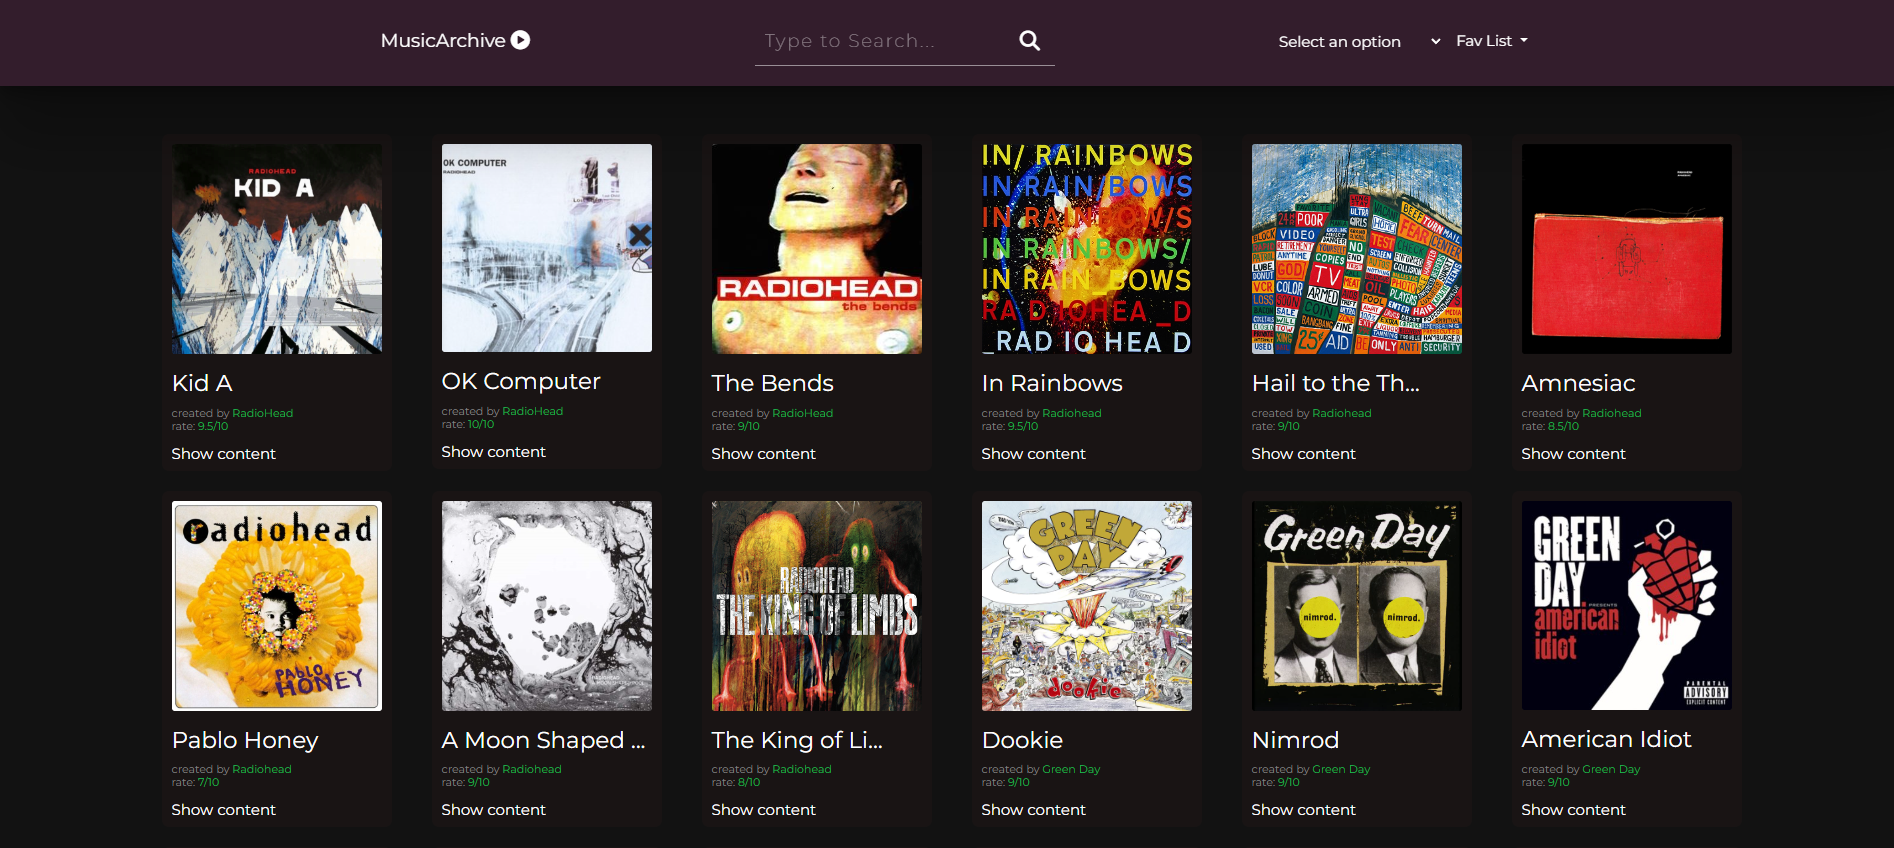Open the Amnesiac album cover
Viewport: 1894px width, 848px height.
[x=1627, y=249]
